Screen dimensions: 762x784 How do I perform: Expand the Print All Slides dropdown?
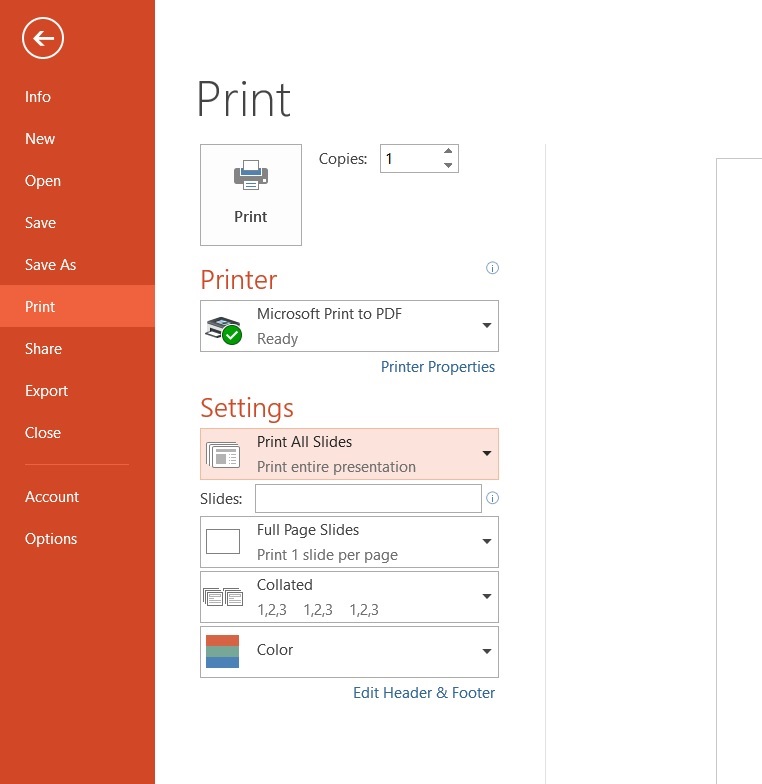[487, 454]
